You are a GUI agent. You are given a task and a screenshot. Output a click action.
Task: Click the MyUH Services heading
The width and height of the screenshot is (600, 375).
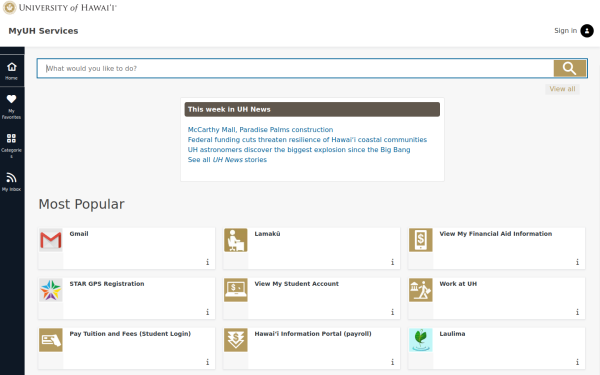pos(43,31)
